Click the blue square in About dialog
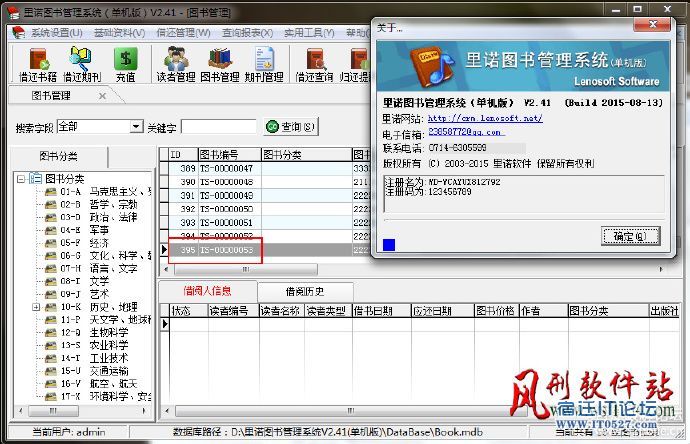 click(x=389, y=245)
